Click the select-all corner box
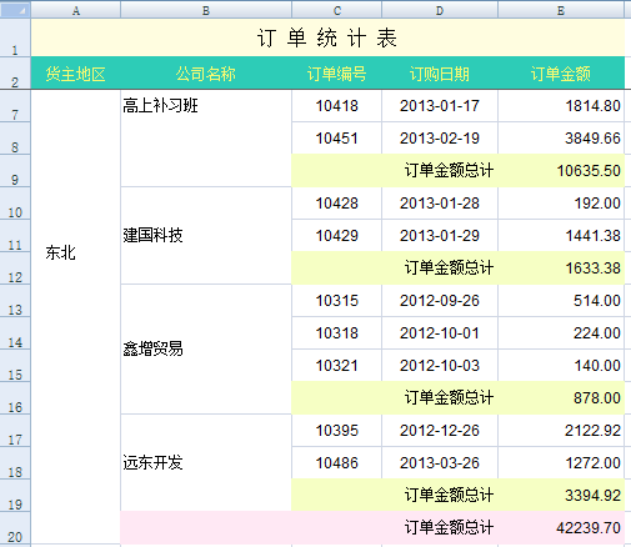This screenshot has height=548, width=632. coord(15,10)
